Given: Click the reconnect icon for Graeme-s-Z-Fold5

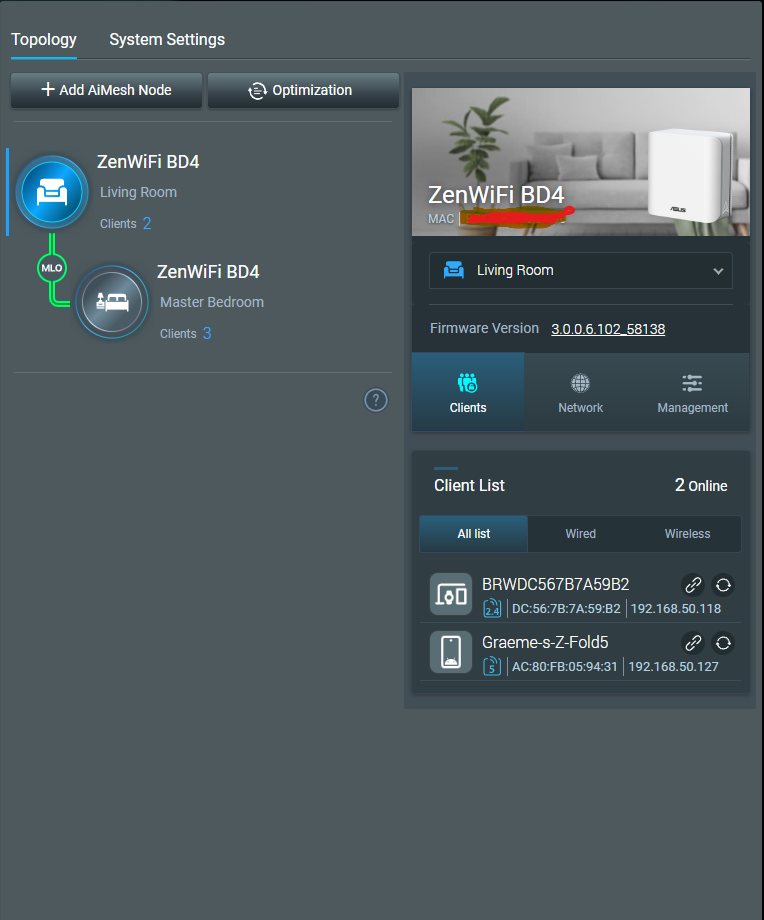Looking at the screenshot, I should point(723,643).
